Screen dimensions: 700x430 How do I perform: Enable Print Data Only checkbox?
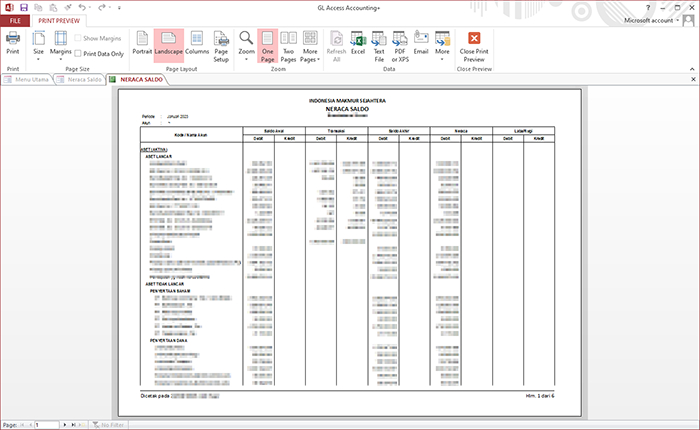tap(79, 54)
